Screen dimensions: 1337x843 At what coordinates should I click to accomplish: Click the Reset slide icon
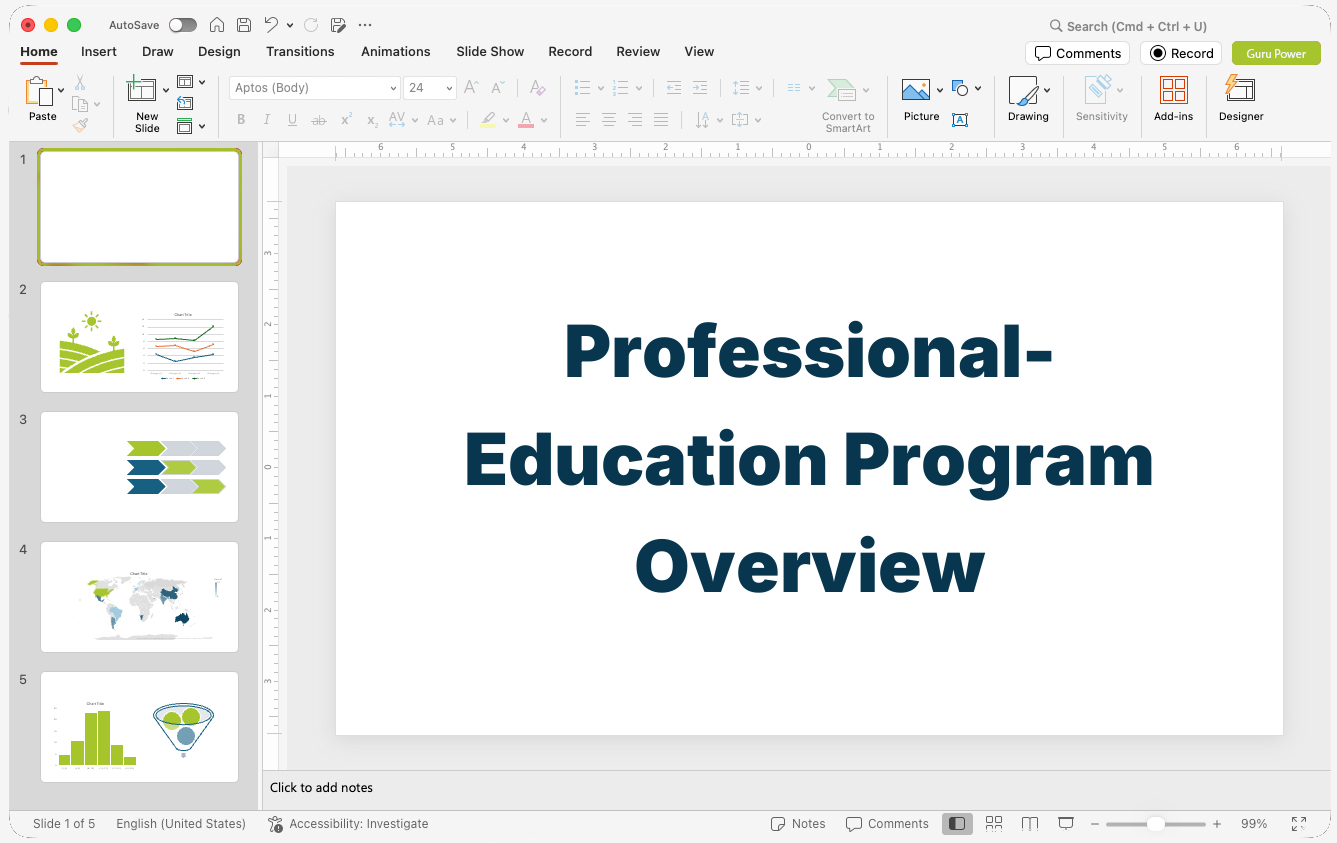(185, 103)
